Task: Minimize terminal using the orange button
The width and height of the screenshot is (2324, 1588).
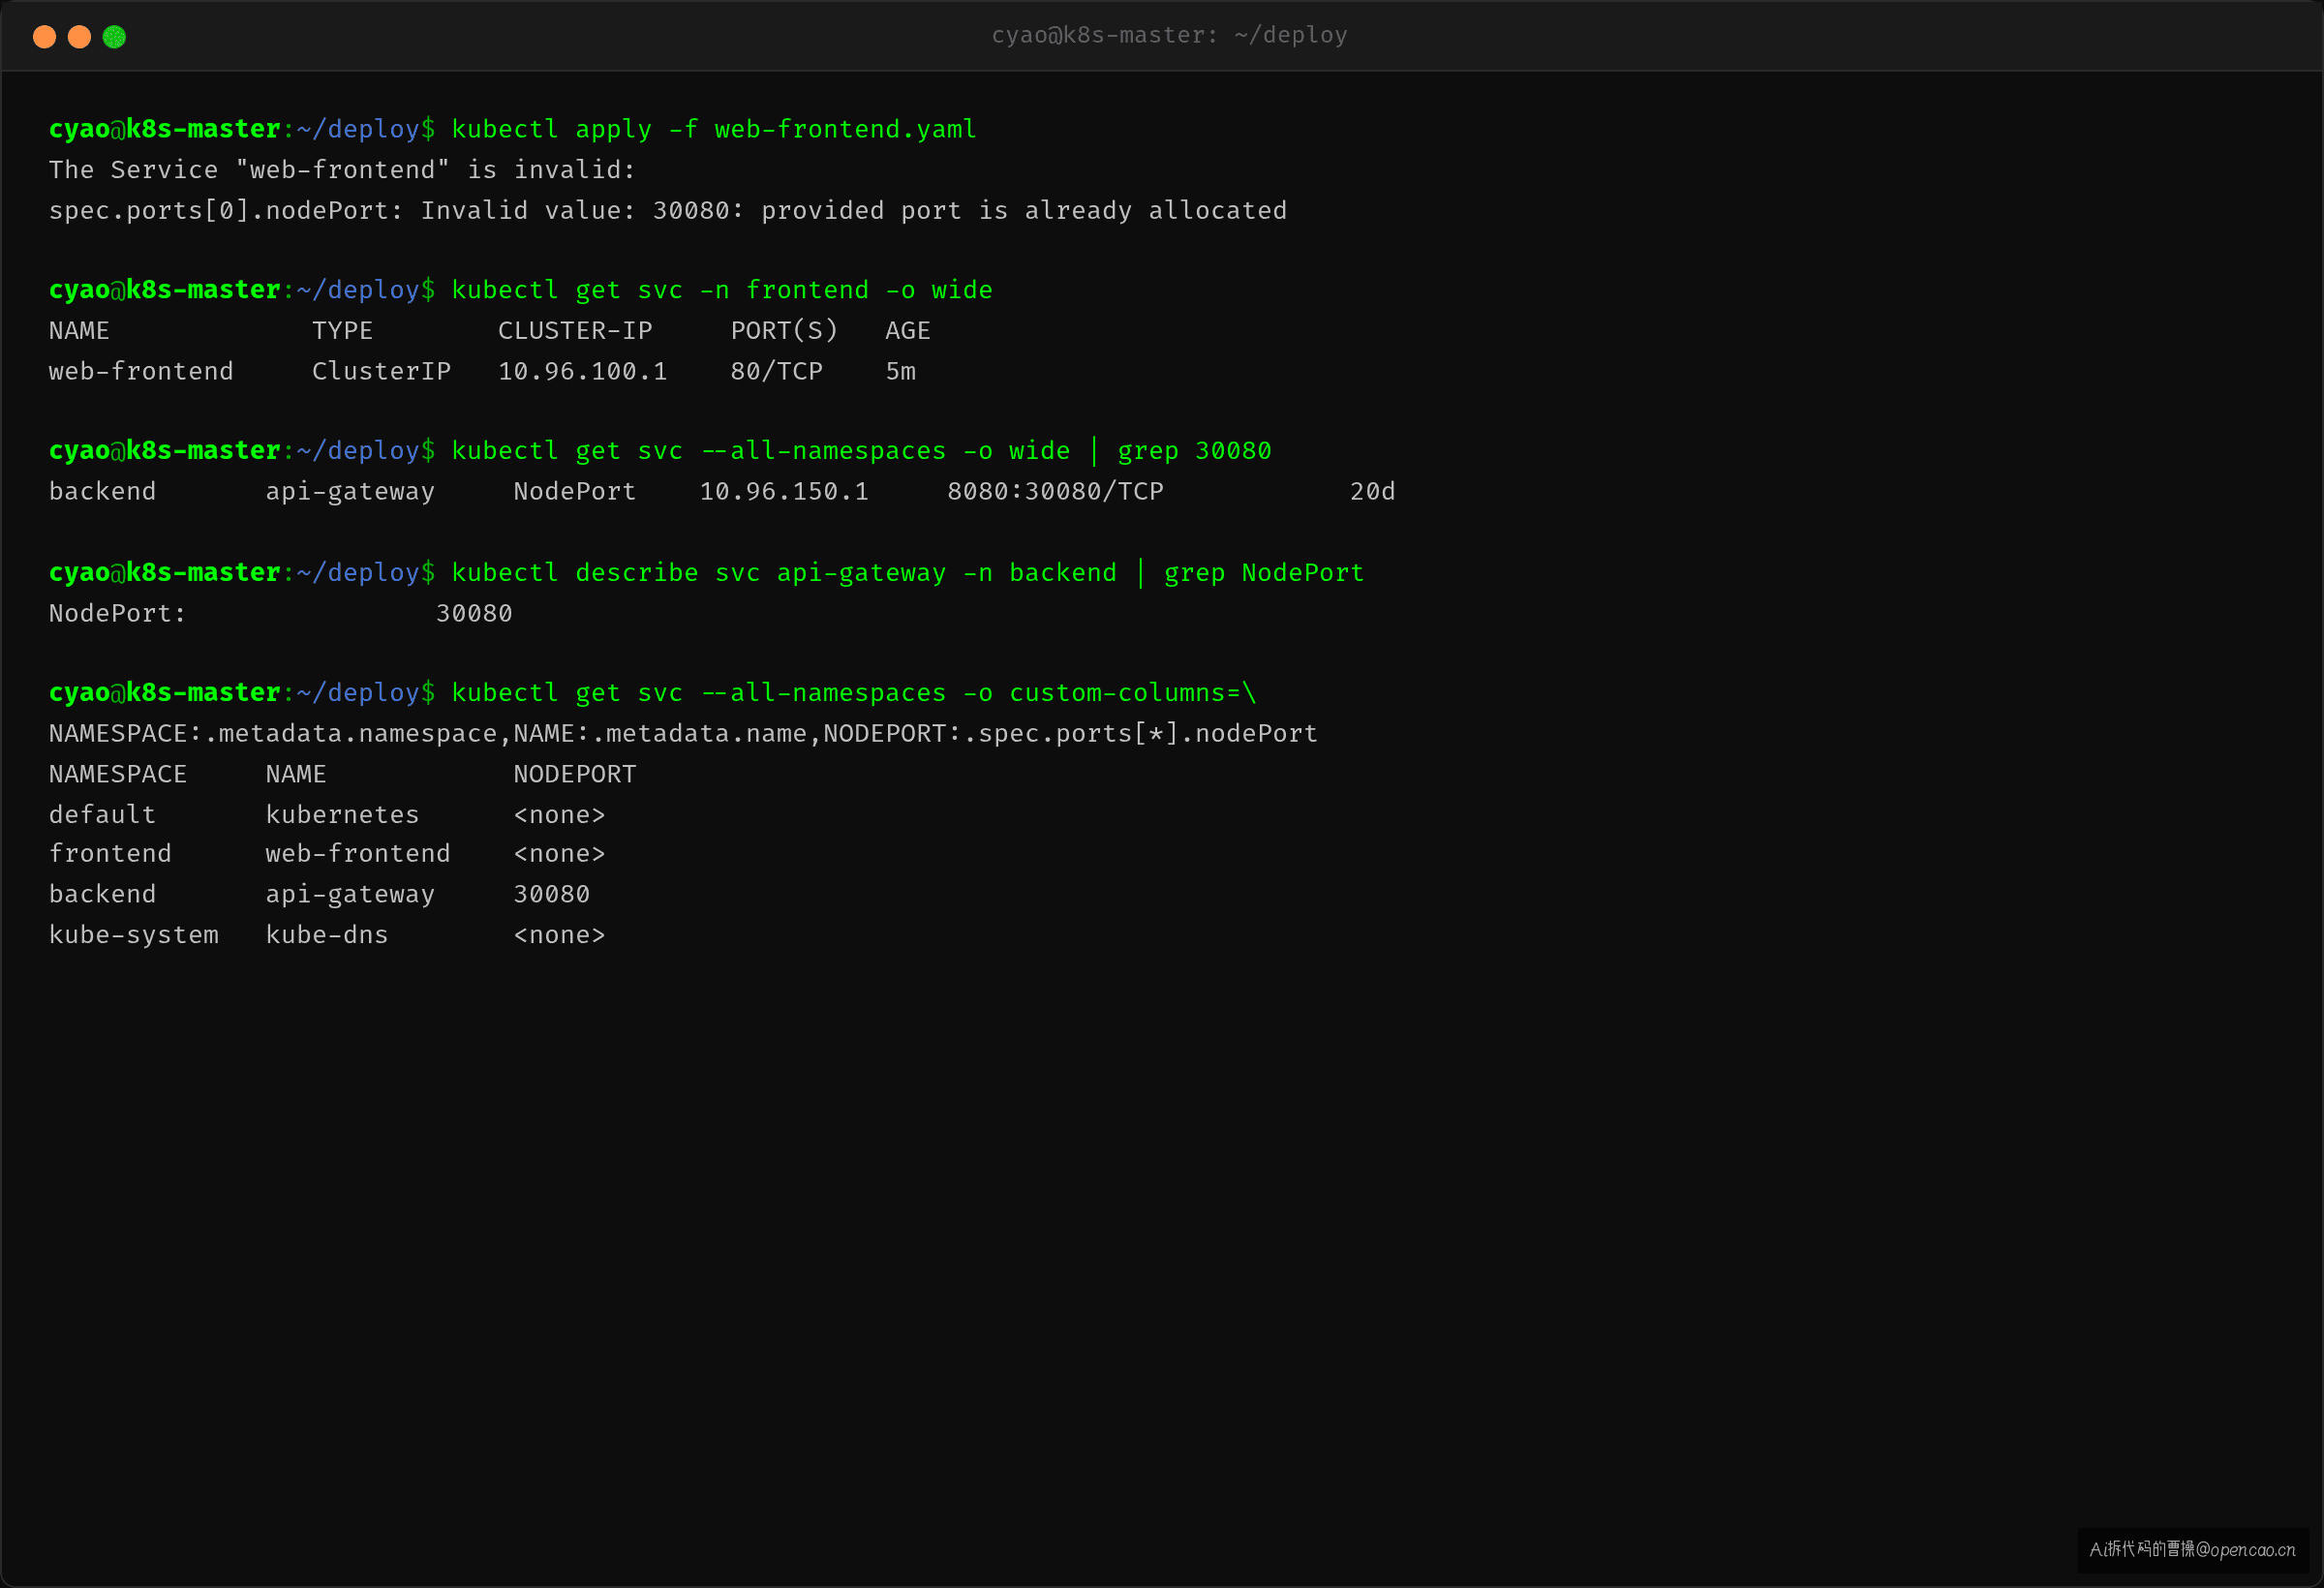Action: (79, 37)
